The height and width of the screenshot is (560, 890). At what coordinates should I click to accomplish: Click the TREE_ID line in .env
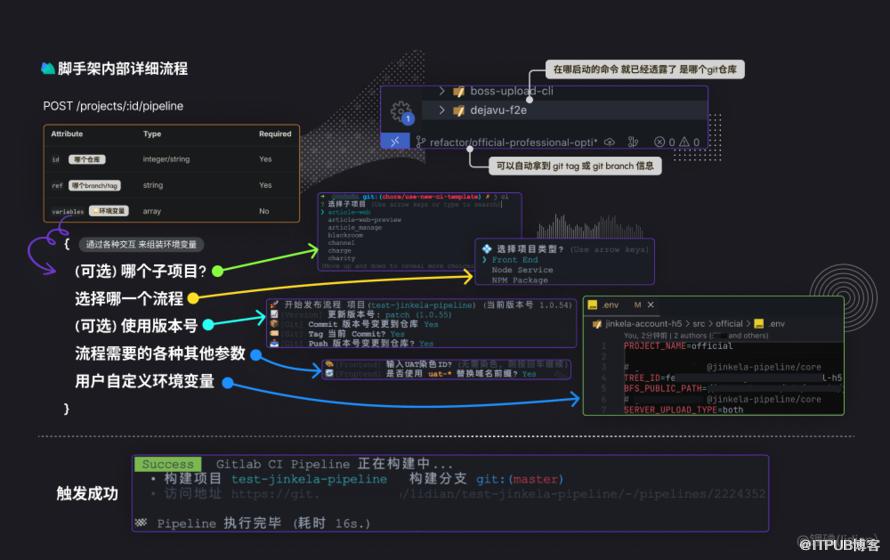pyautogui.click(x=732, y=377)
